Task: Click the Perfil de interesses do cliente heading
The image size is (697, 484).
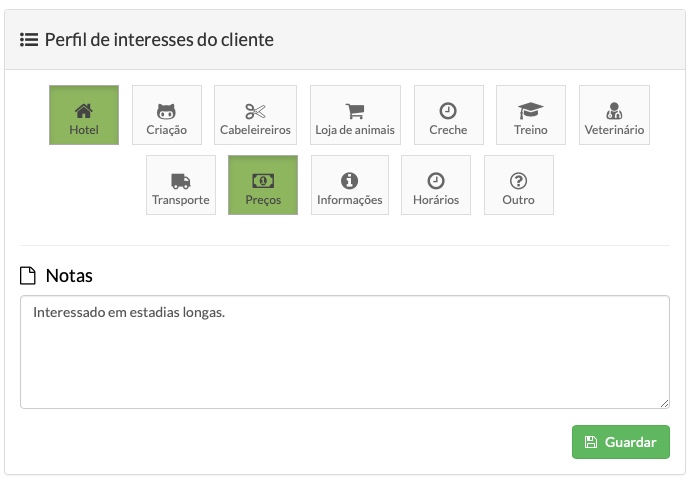Action: pyautogui.click(x=159, y=40)
